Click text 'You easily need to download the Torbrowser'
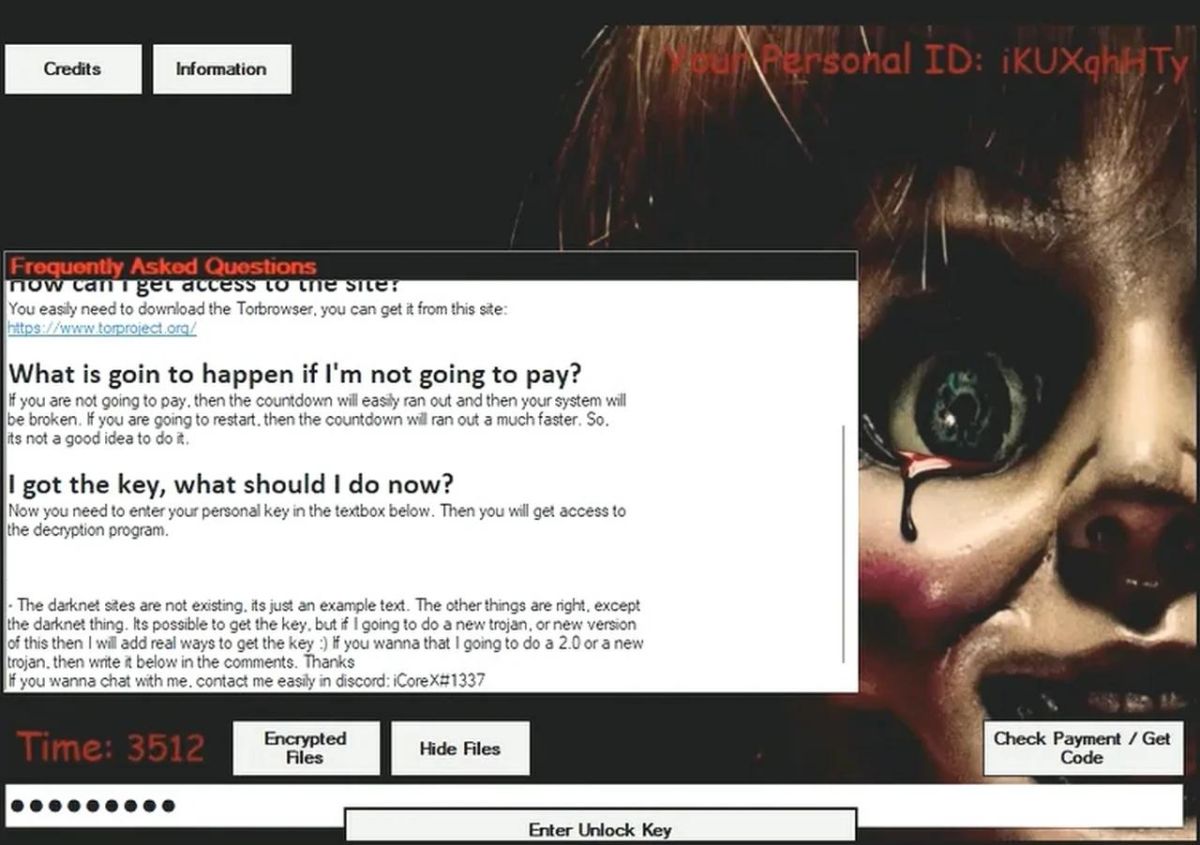The height and width of the screenshot is (845, 1200). point(162,309)
